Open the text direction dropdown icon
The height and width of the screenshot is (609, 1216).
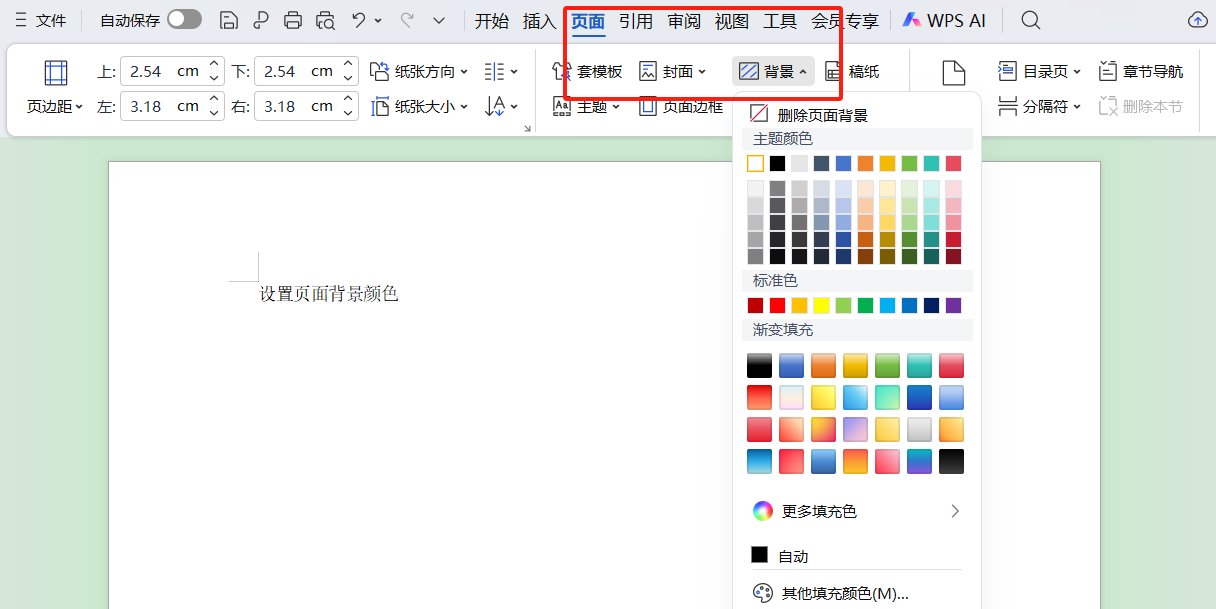pos(500,106)
